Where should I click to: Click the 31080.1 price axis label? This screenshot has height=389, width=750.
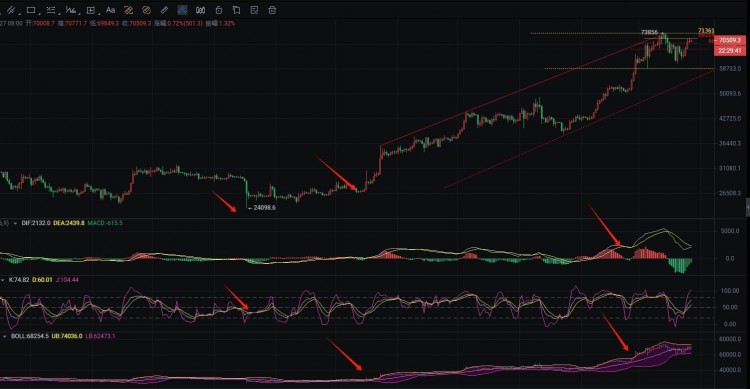coord(730,168)
